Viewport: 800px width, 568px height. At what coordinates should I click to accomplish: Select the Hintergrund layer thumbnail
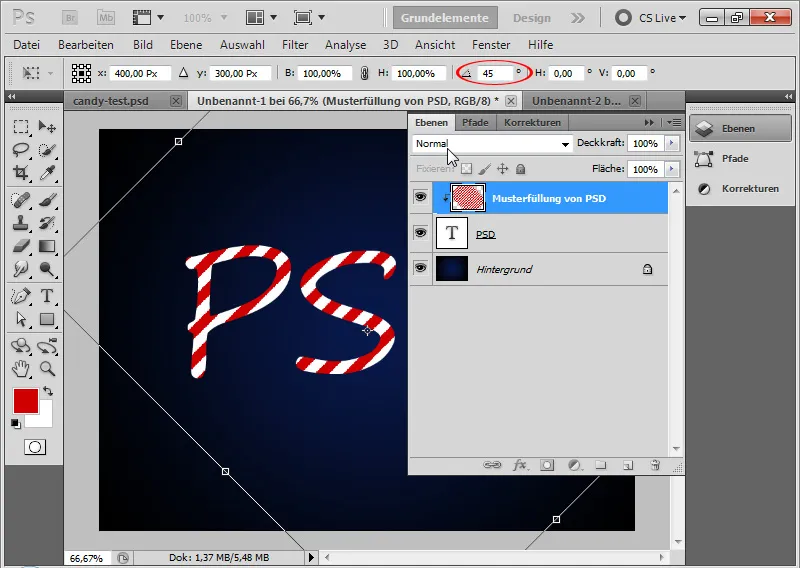(452, 268)
